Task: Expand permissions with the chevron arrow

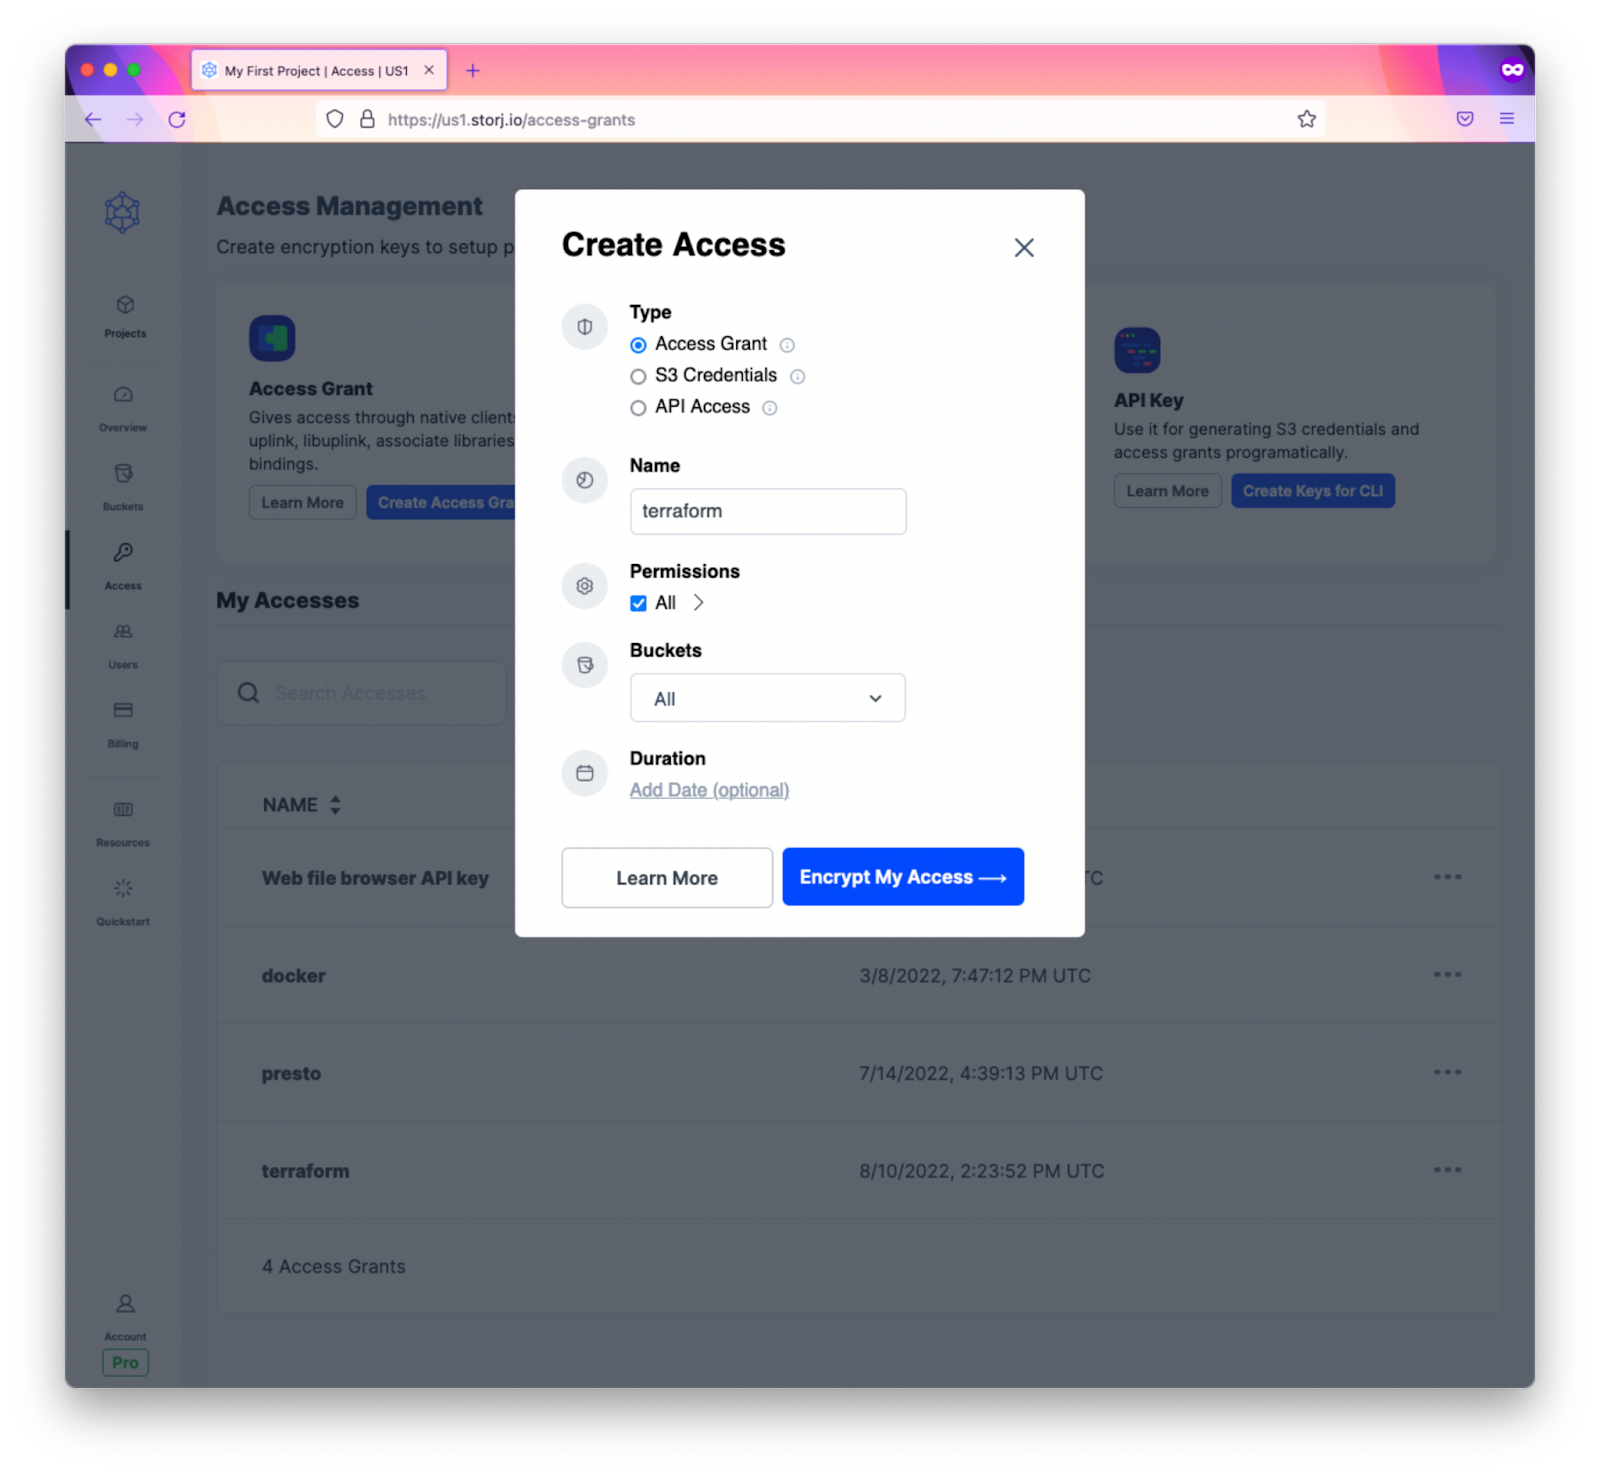Action: (x=698, y=602)
